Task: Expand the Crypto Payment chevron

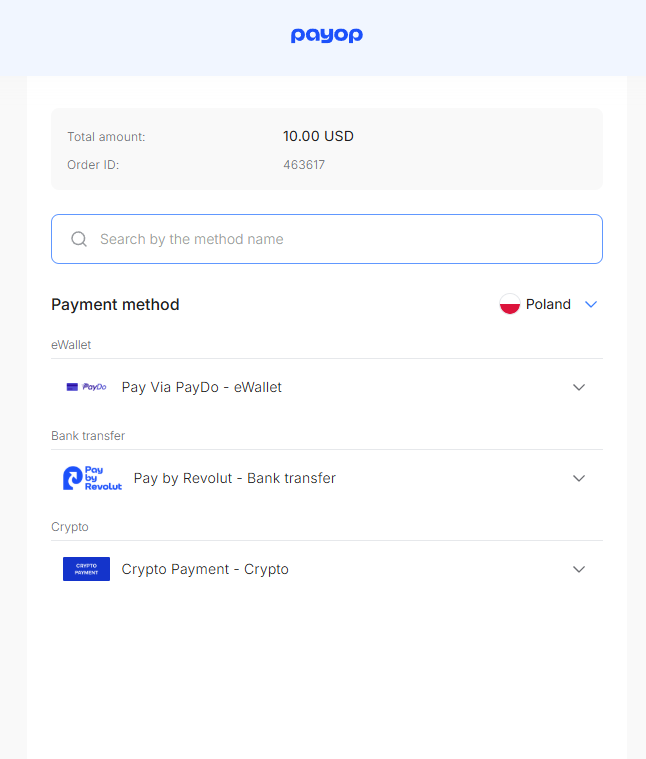Action: (579, 569)
